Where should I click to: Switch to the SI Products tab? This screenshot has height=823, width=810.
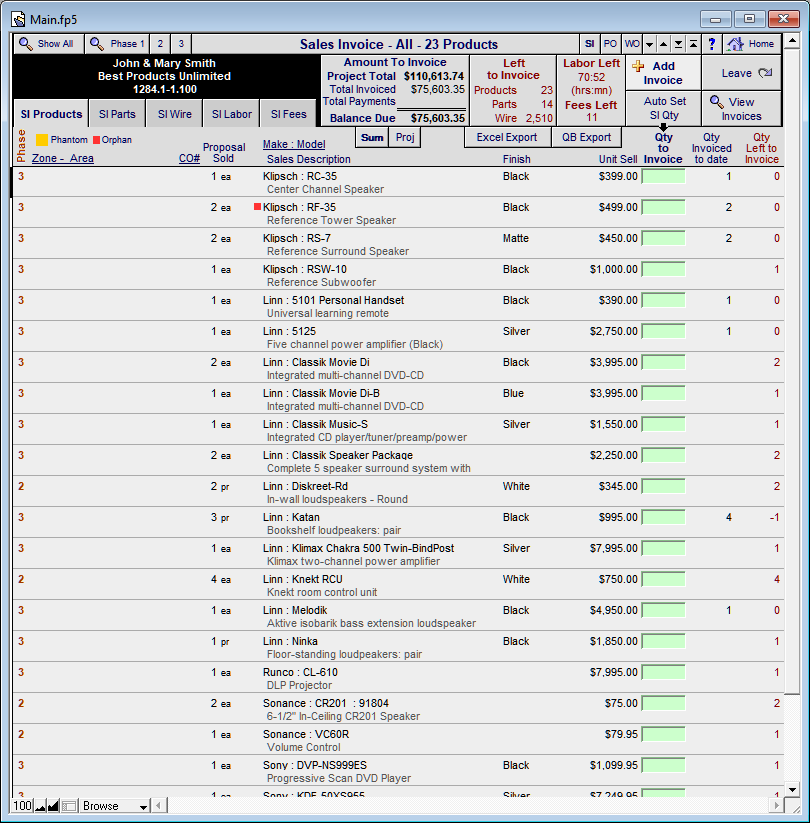(51, 114)
